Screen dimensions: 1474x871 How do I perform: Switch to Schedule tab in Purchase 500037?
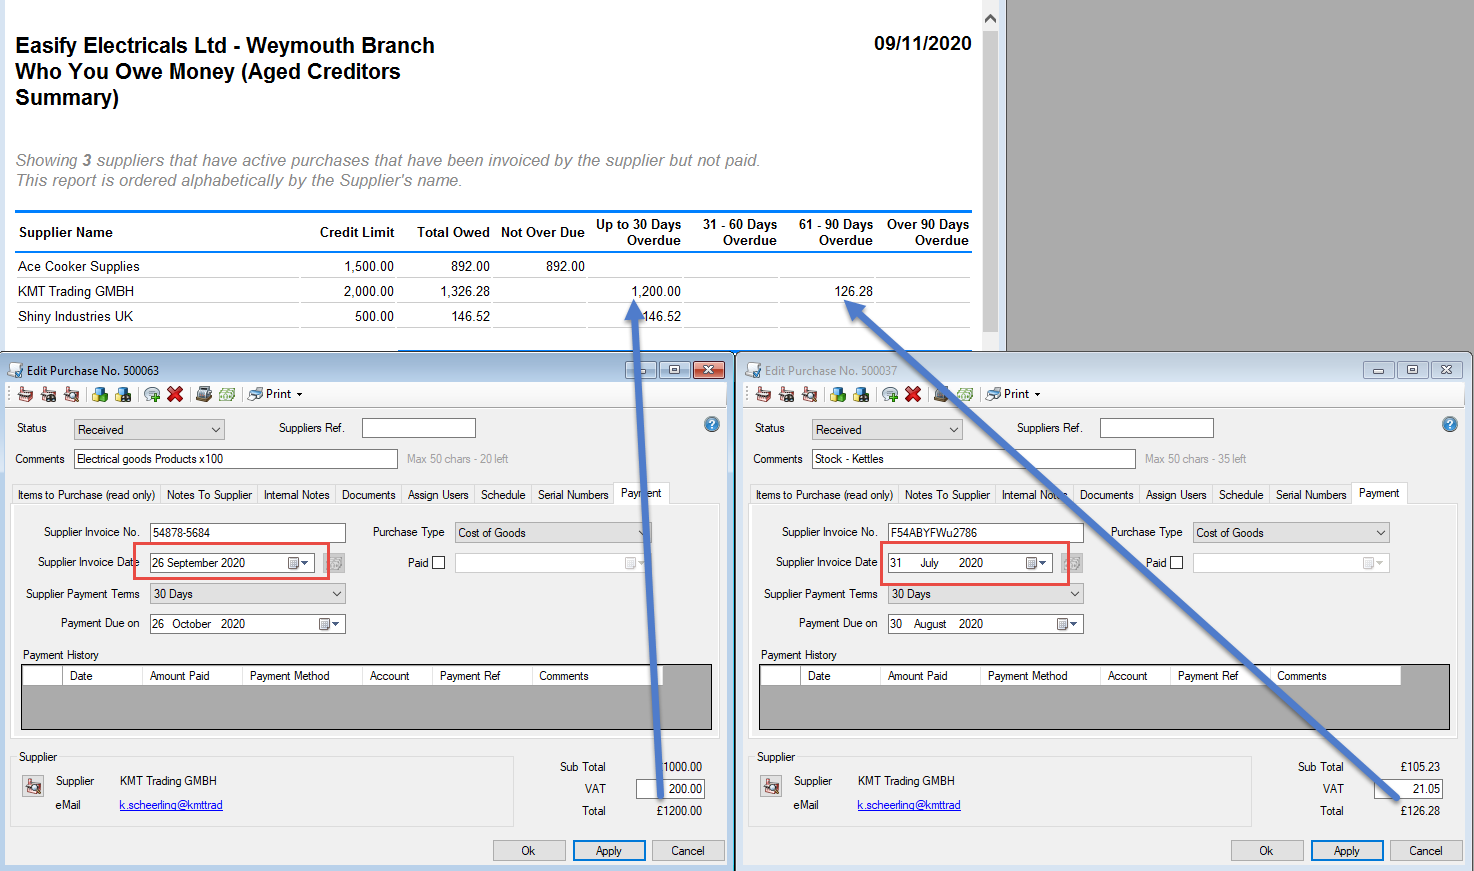[x=1241, y=495]
